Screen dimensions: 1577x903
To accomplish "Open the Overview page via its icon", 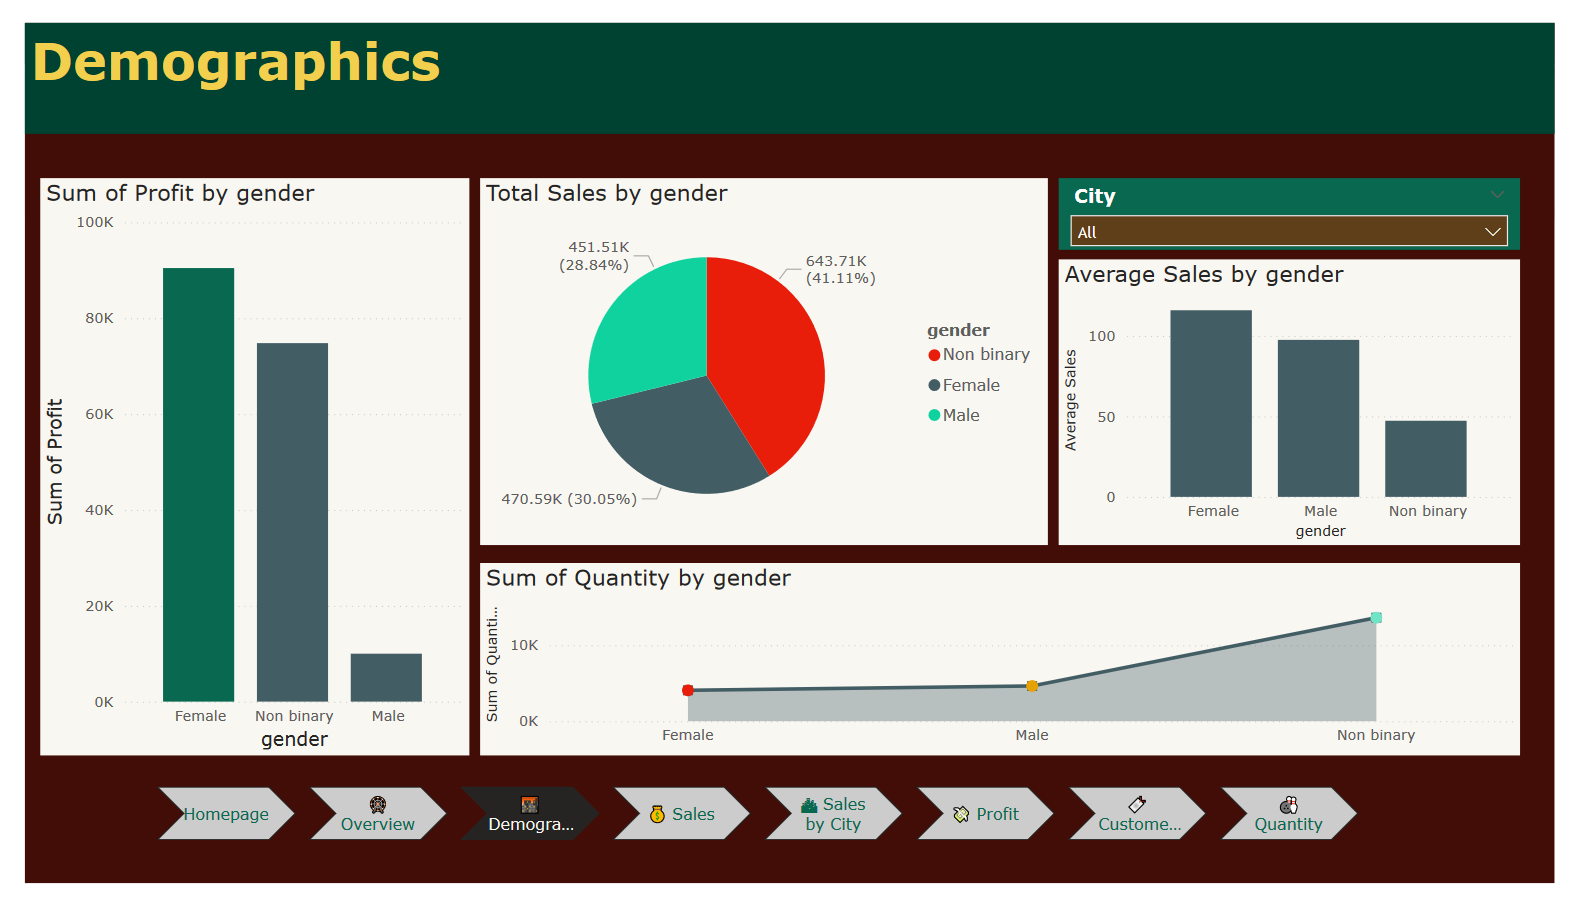I will [378, 804].
